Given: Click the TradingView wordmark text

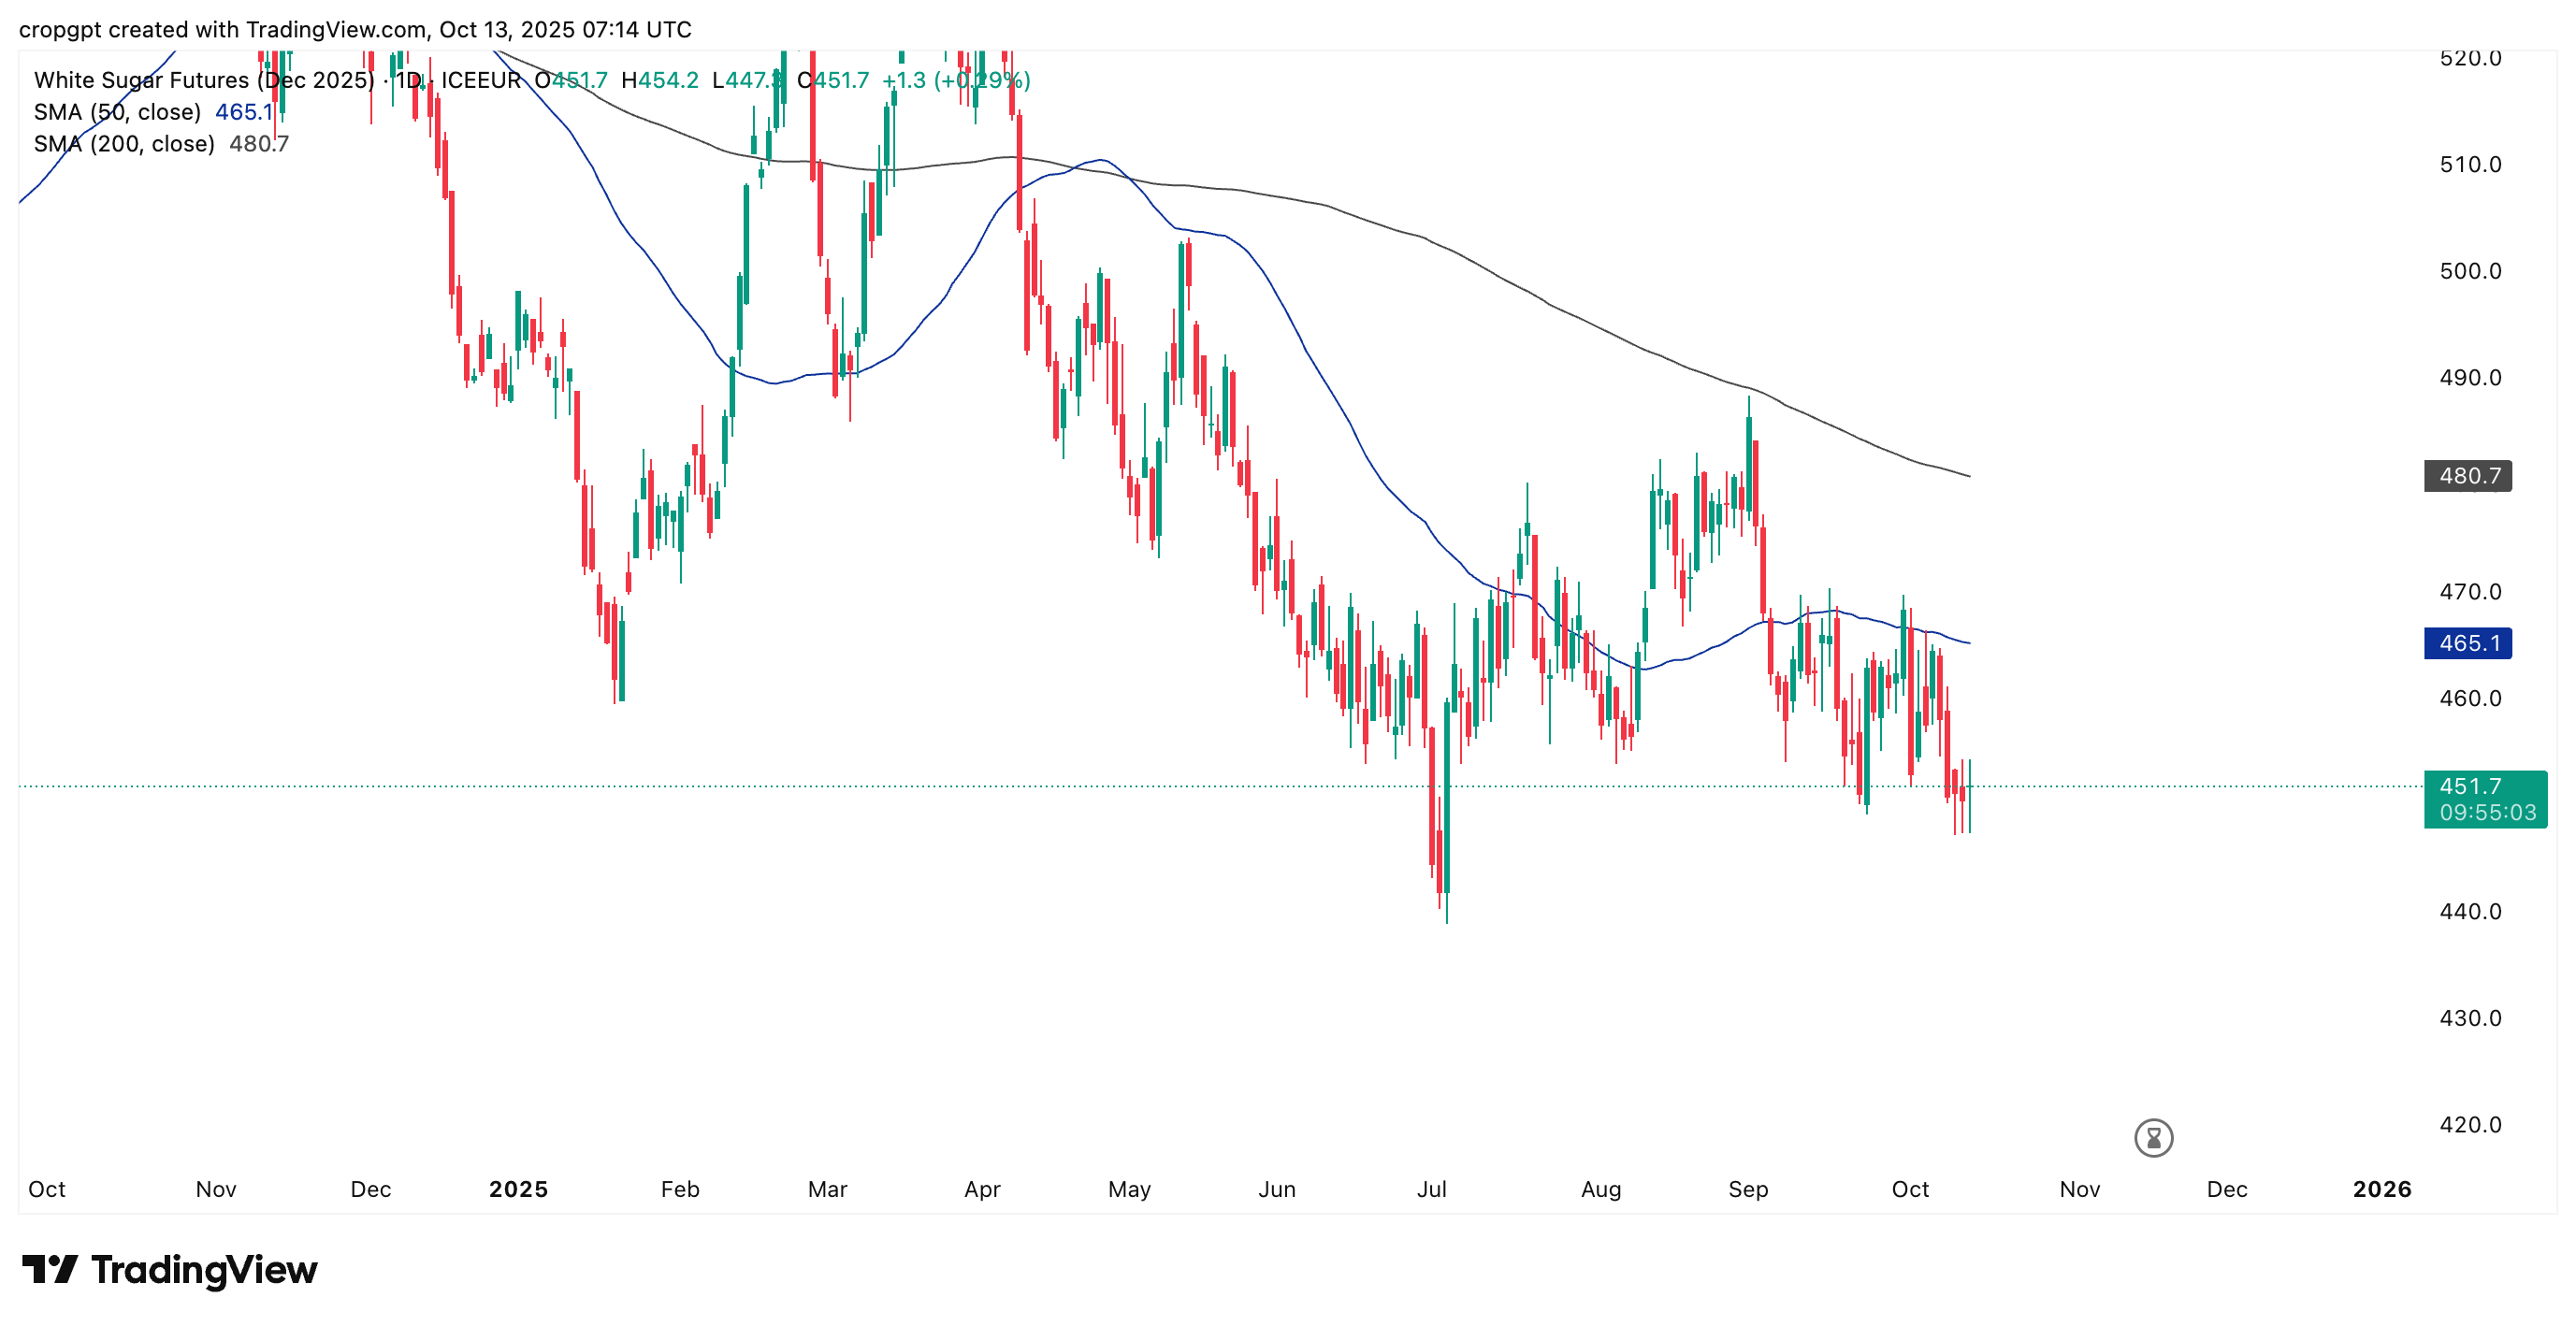Looking at the screenshot, I should (204, 1269).
